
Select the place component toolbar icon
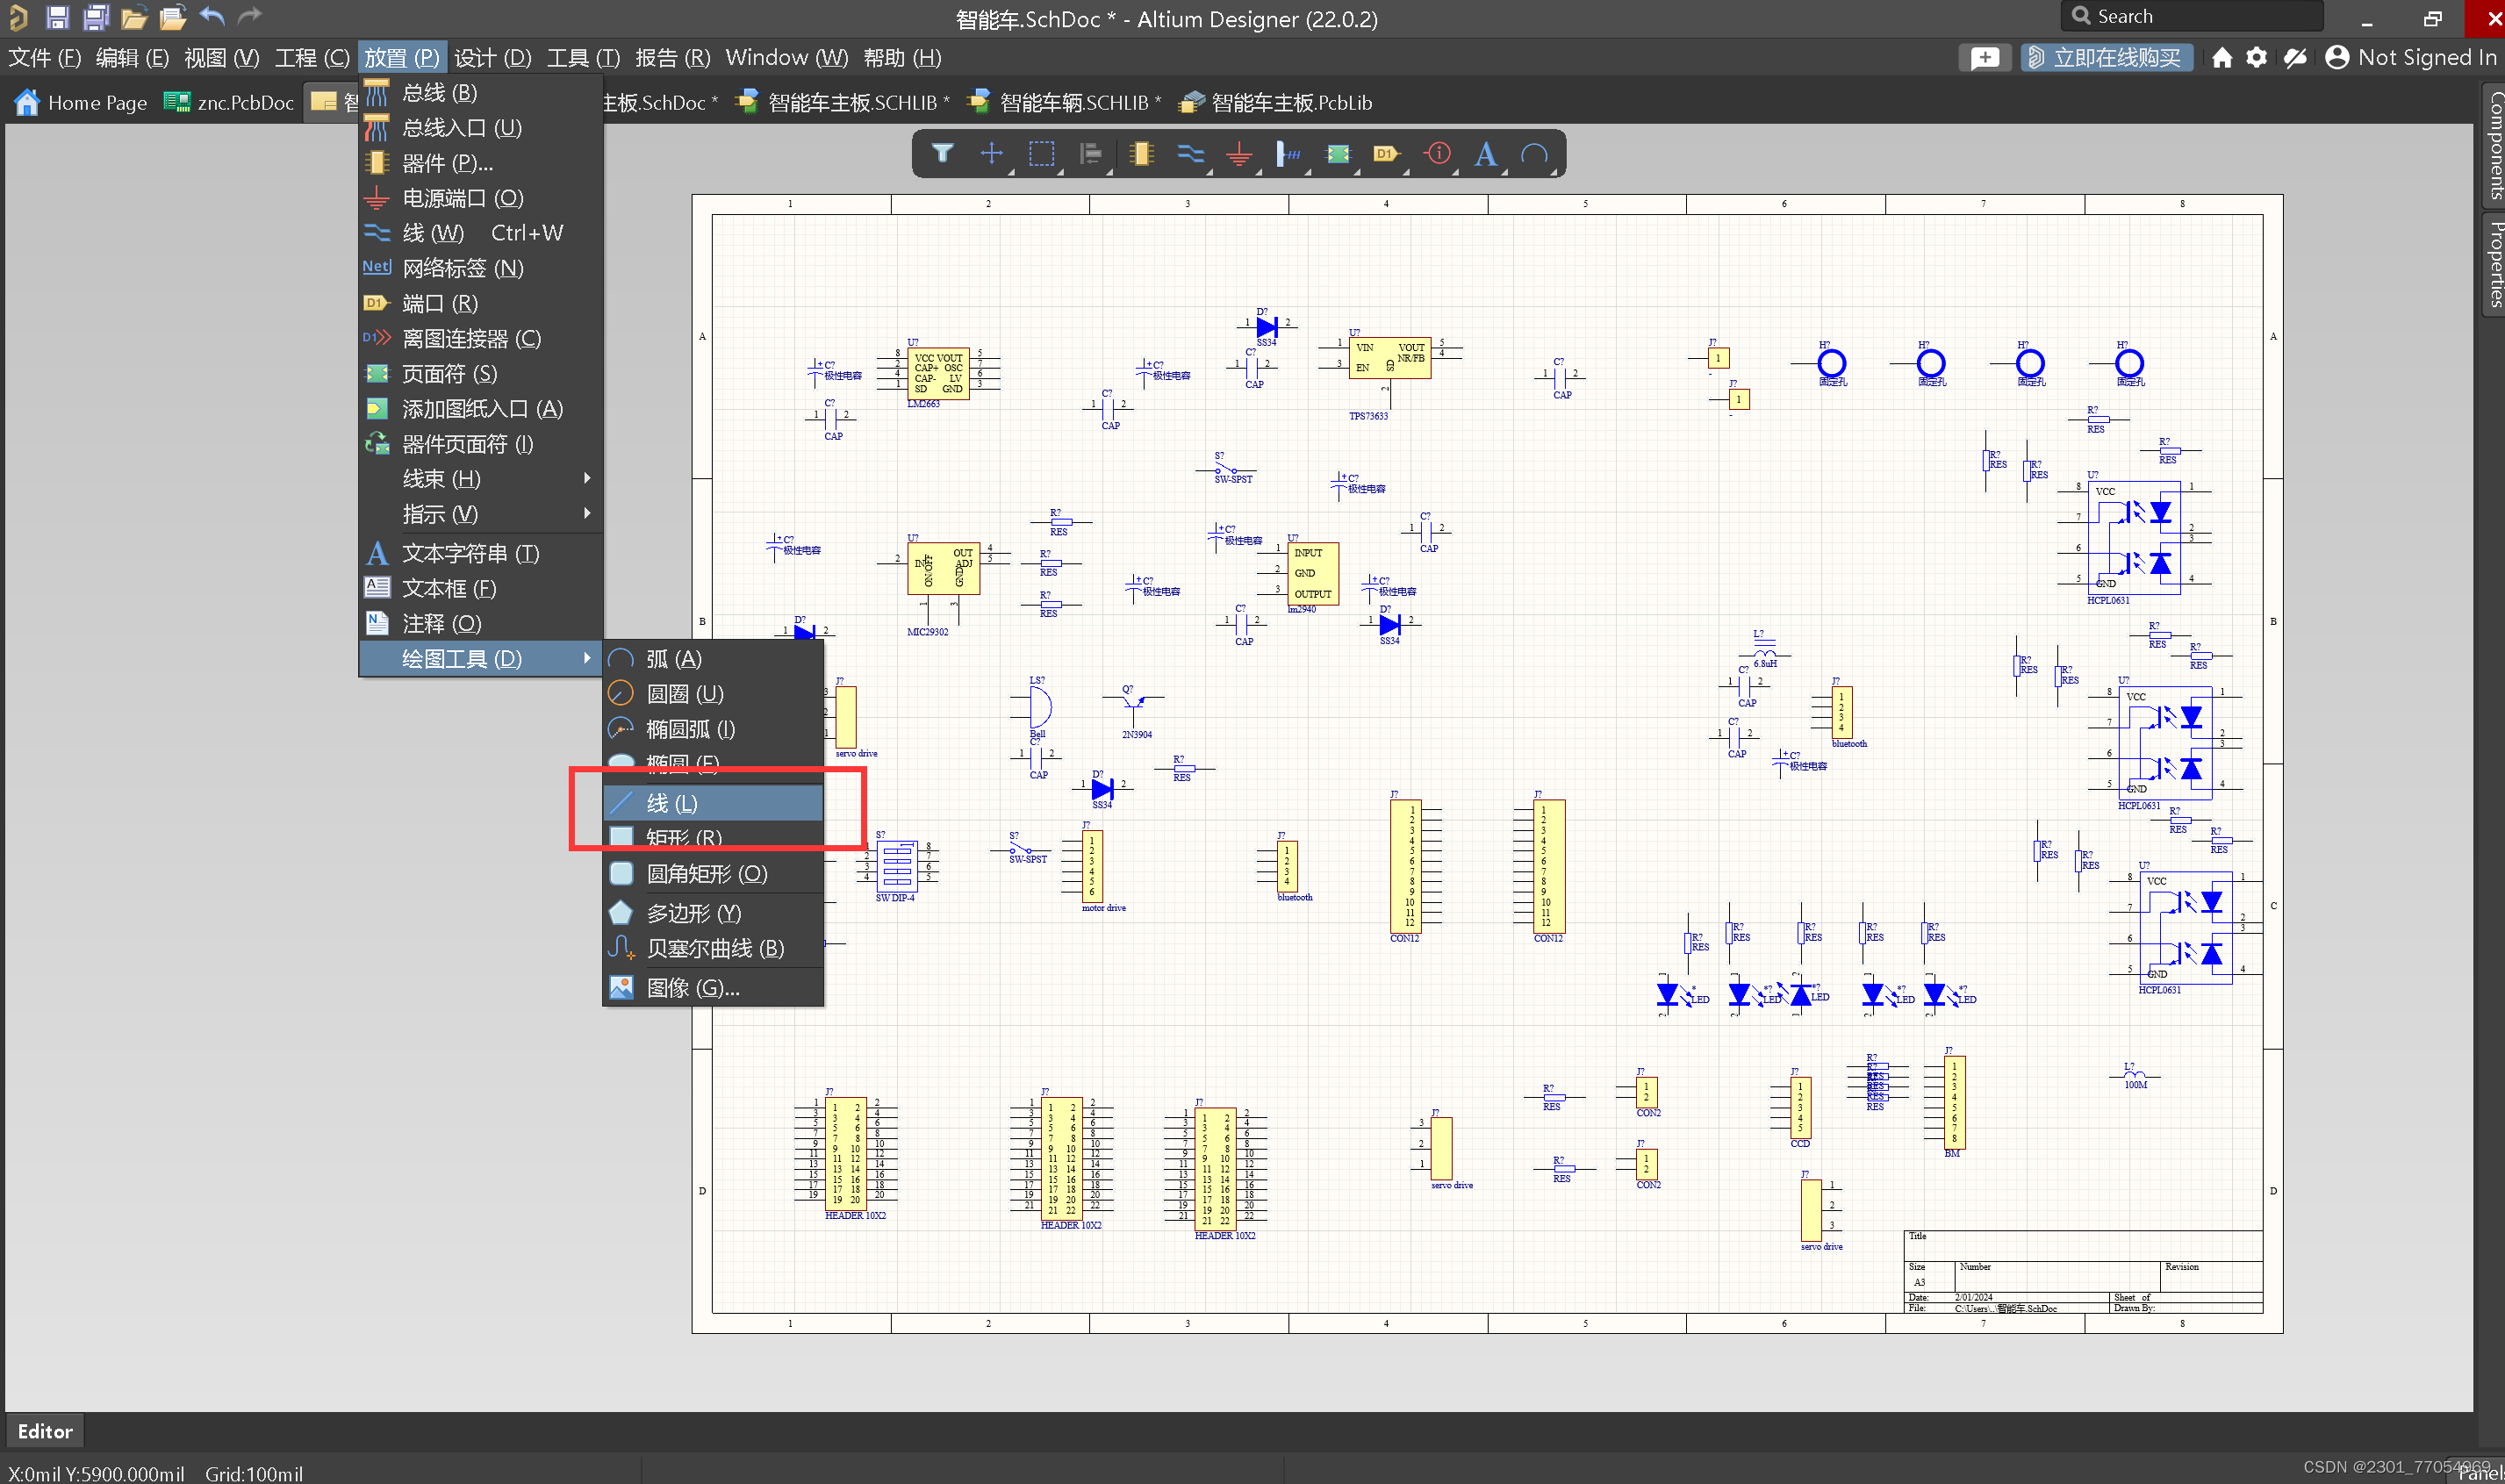click(1140, 153)
